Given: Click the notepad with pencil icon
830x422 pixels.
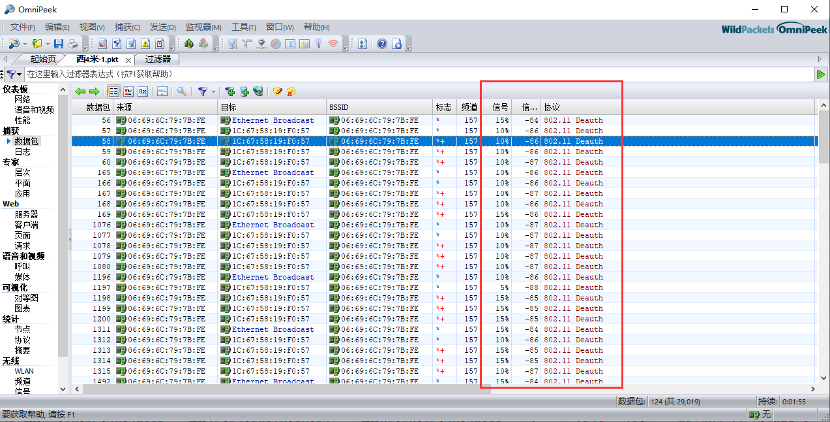Looking at the screenshot, I should [277, 92].
